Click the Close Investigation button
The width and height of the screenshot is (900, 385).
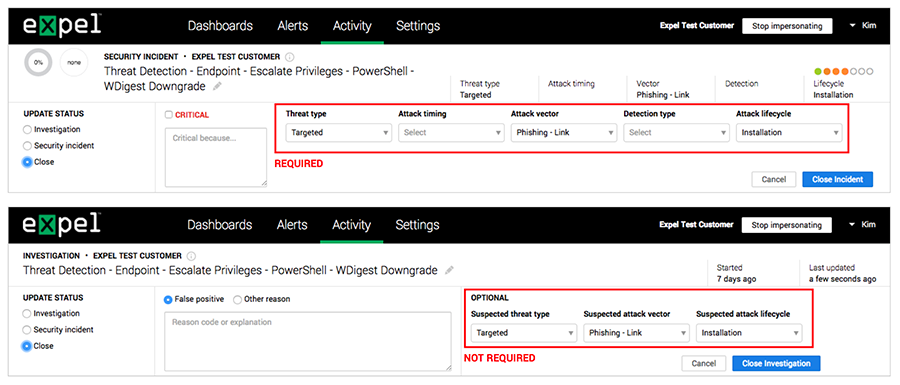(776, 363)
